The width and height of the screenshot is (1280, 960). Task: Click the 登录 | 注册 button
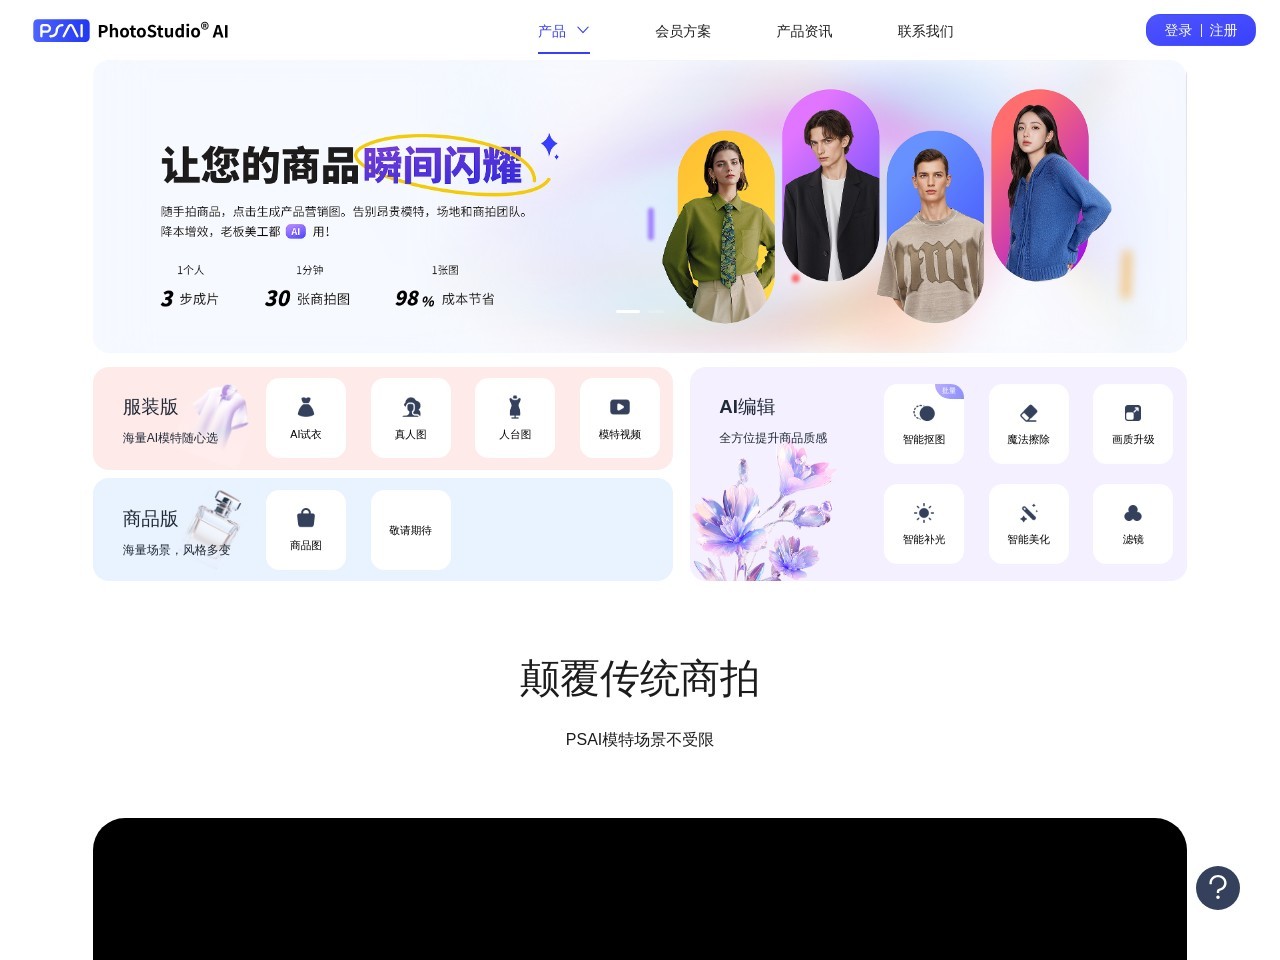coord(1200,30)
